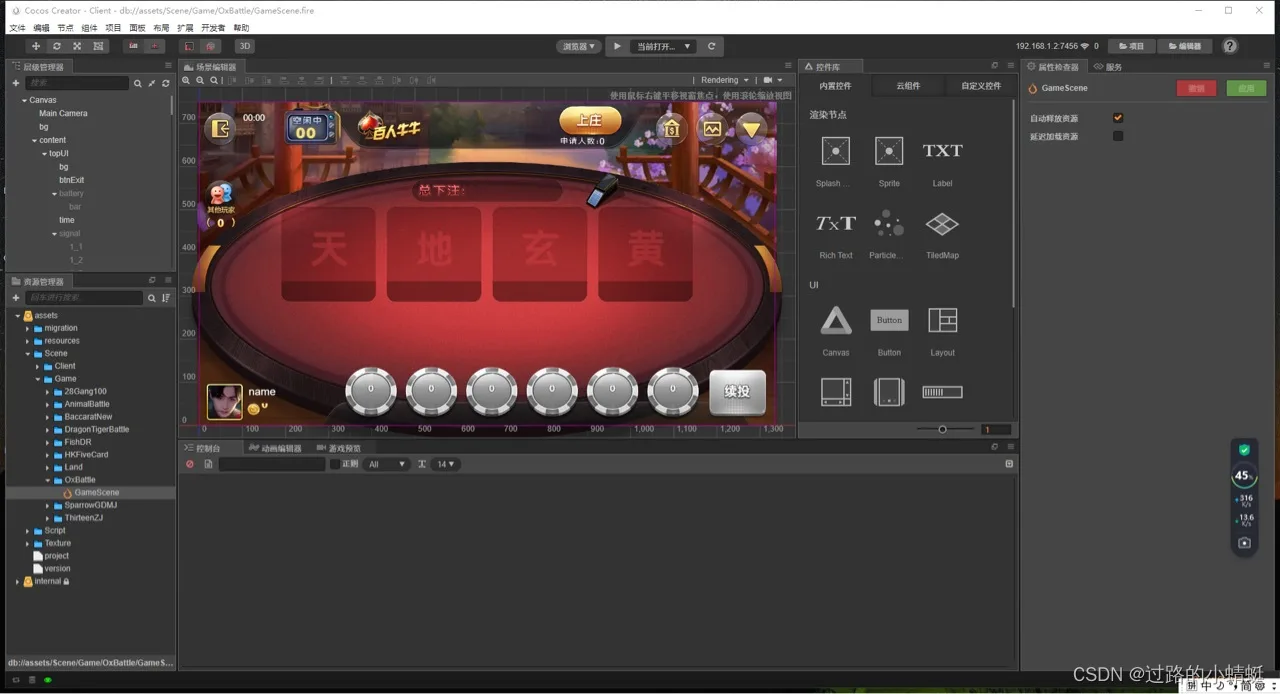Switch to the 云组件 tab

908,86
